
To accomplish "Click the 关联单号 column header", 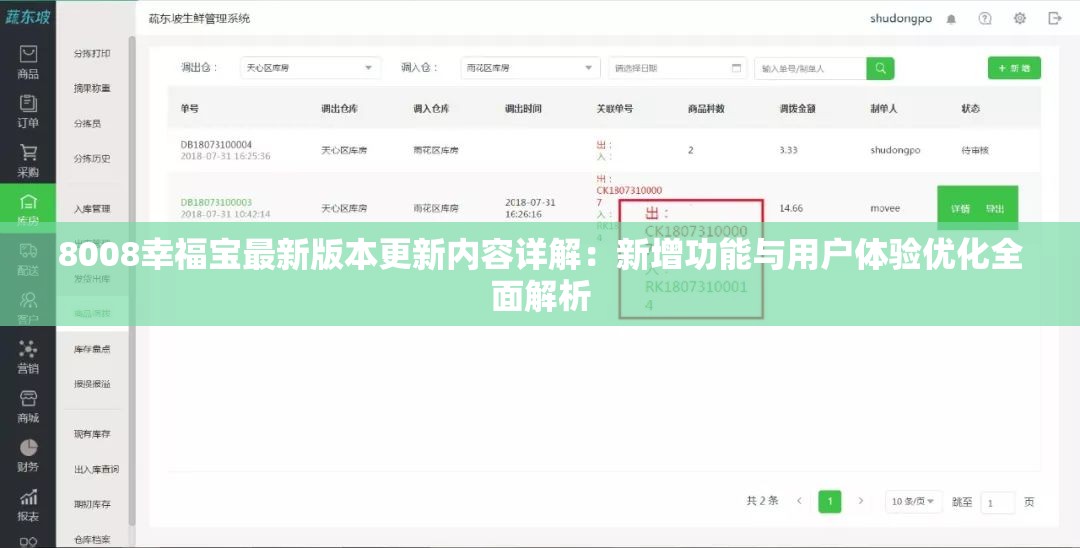I will click(x=614, y=108).
